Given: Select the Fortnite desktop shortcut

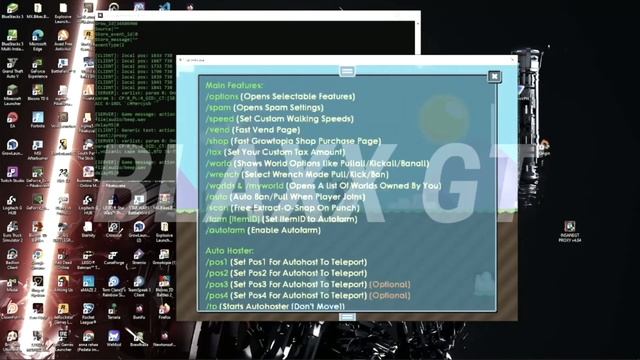Looking at the screenshot, I should (x=38, y=120).
